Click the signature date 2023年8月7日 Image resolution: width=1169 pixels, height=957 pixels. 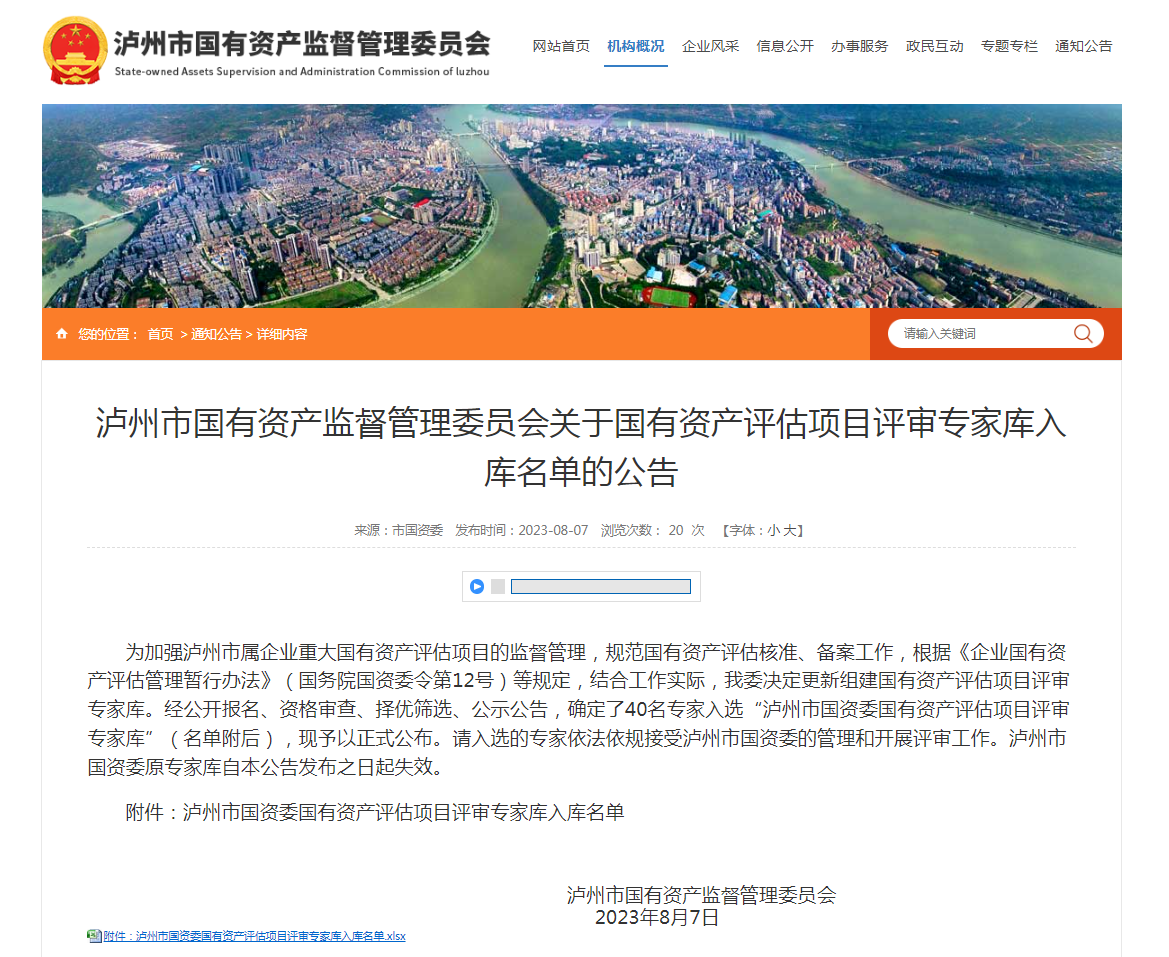(x=657, y=917)
